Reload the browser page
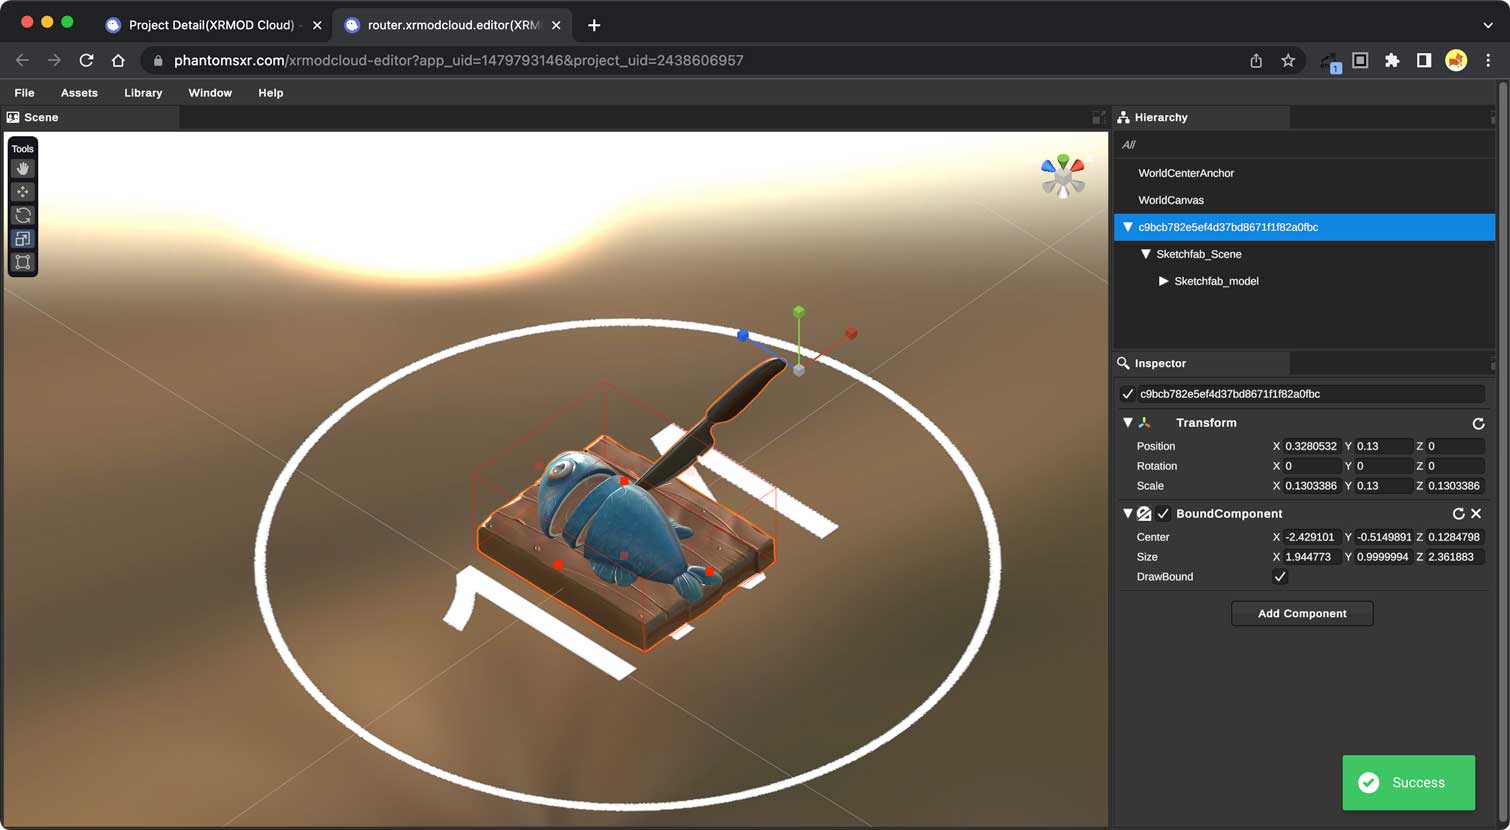1510x830 pixels. tap(86, 60)
